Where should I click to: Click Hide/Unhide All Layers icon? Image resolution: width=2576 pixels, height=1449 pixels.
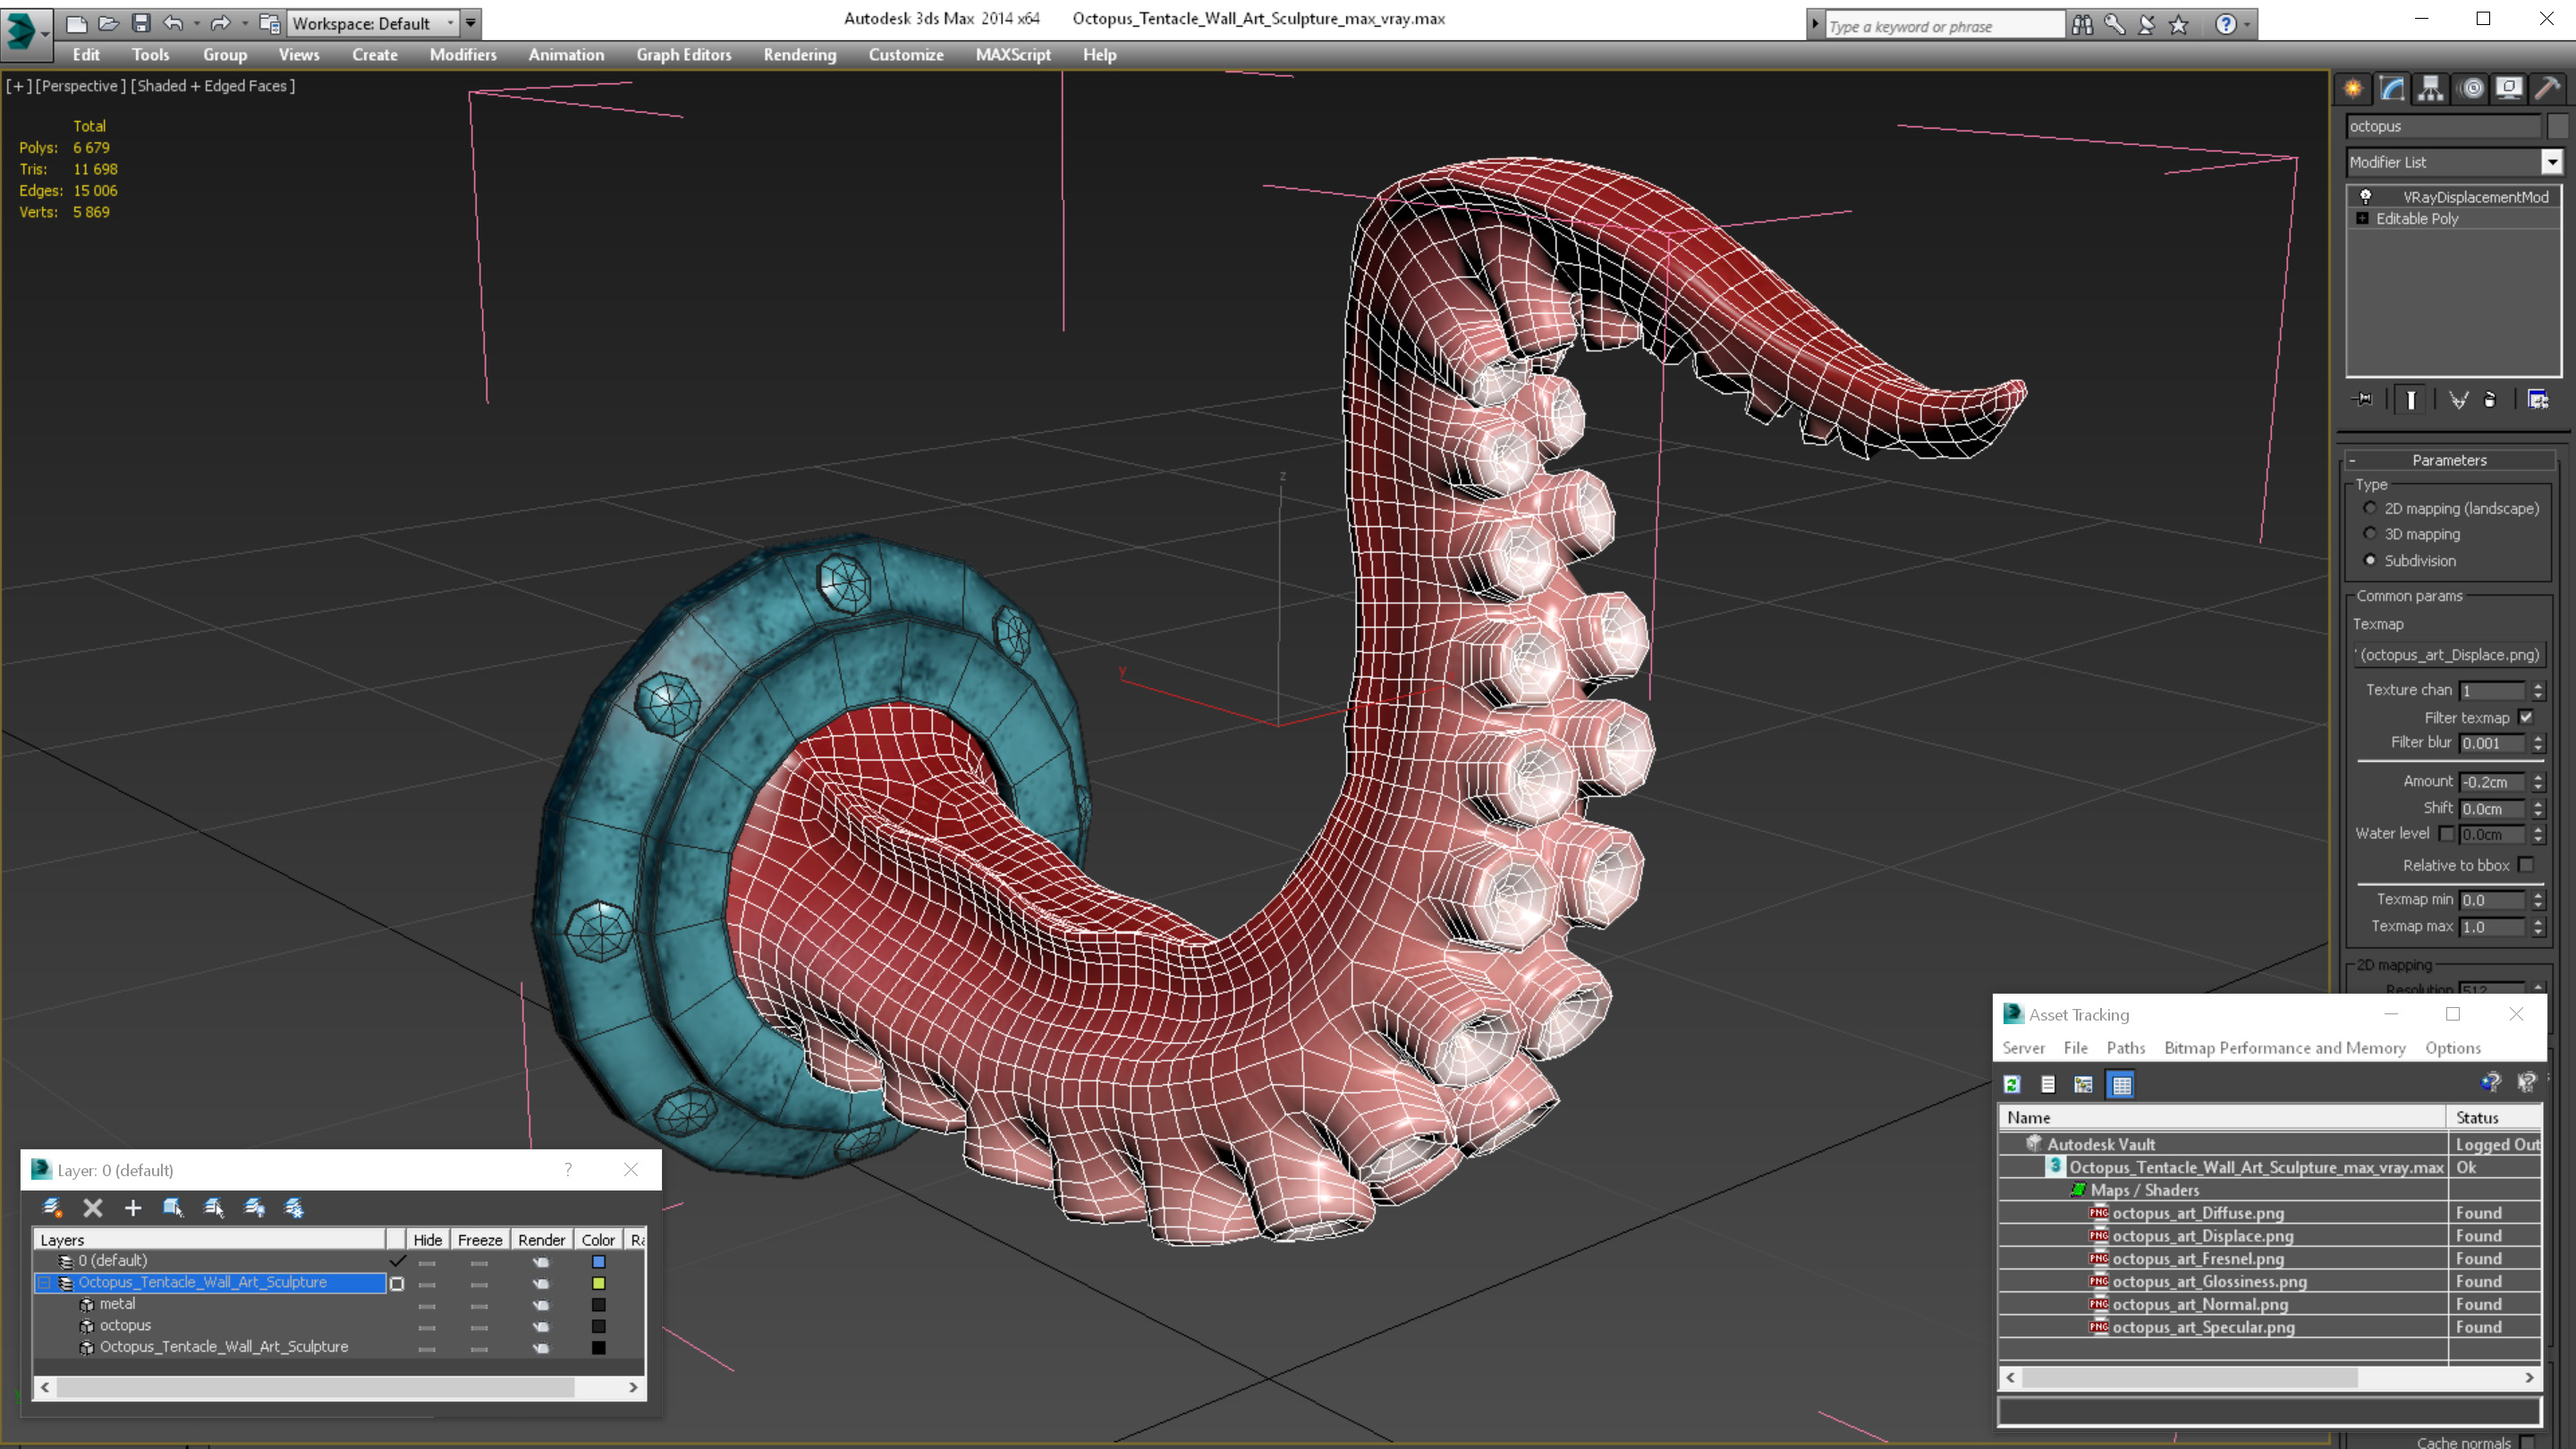click(254, 1208)
